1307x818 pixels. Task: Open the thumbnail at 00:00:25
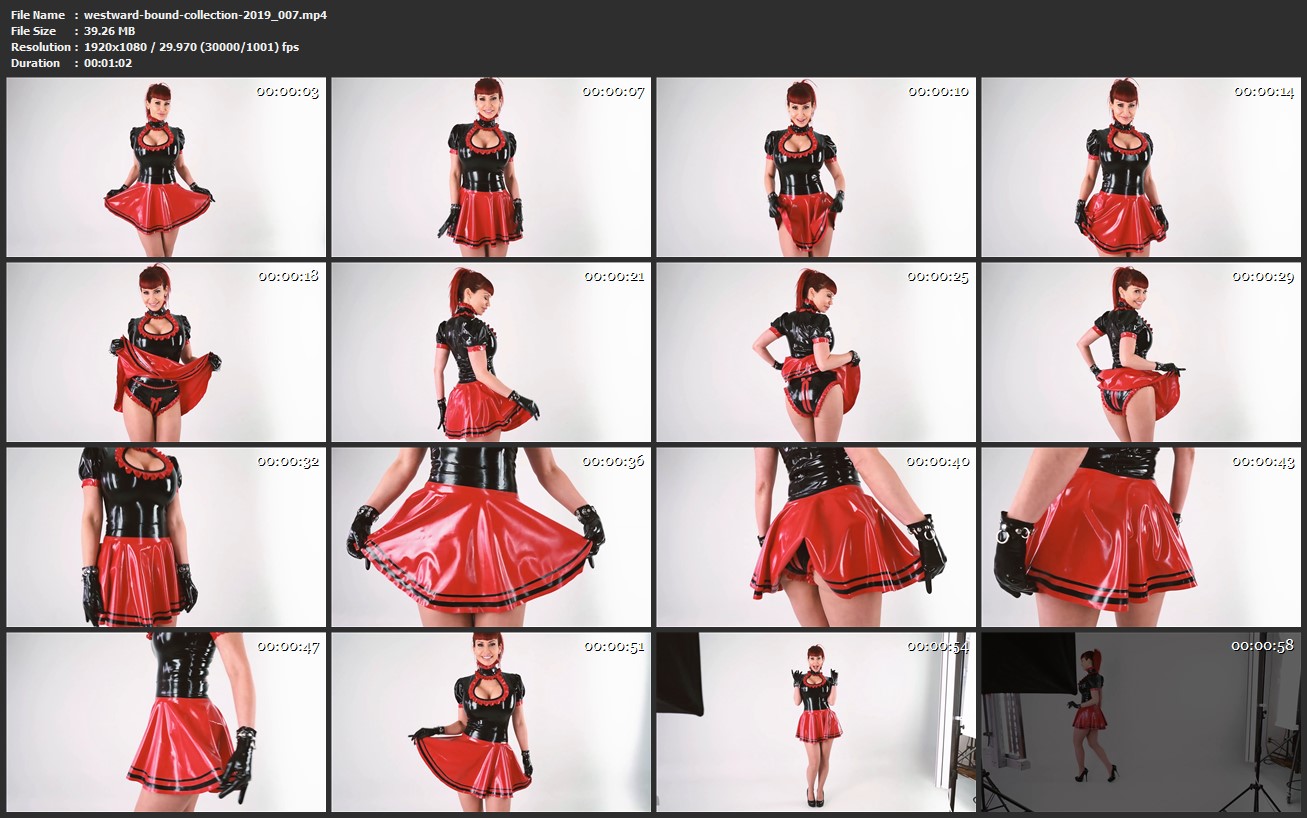816,352
